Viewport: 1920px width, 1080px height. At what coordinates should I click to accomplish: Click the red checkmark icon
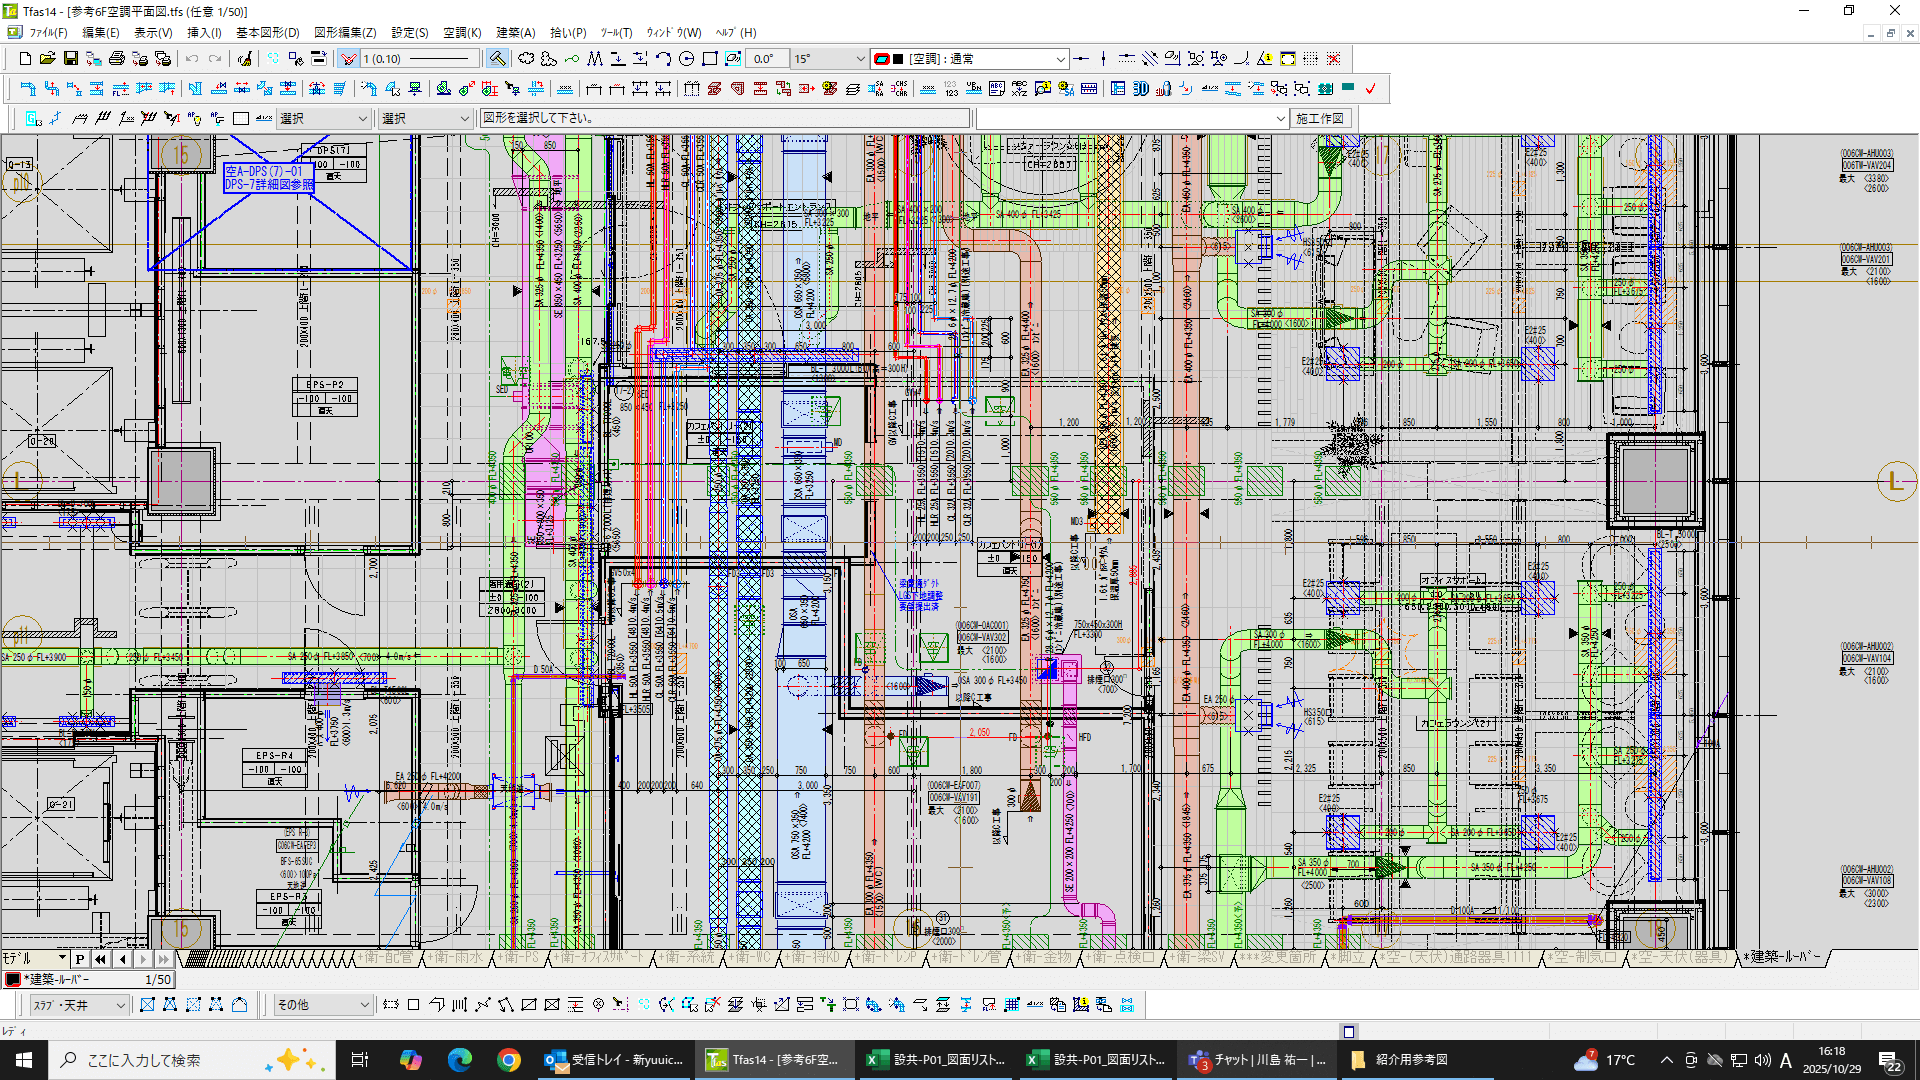click(1370, 89)
